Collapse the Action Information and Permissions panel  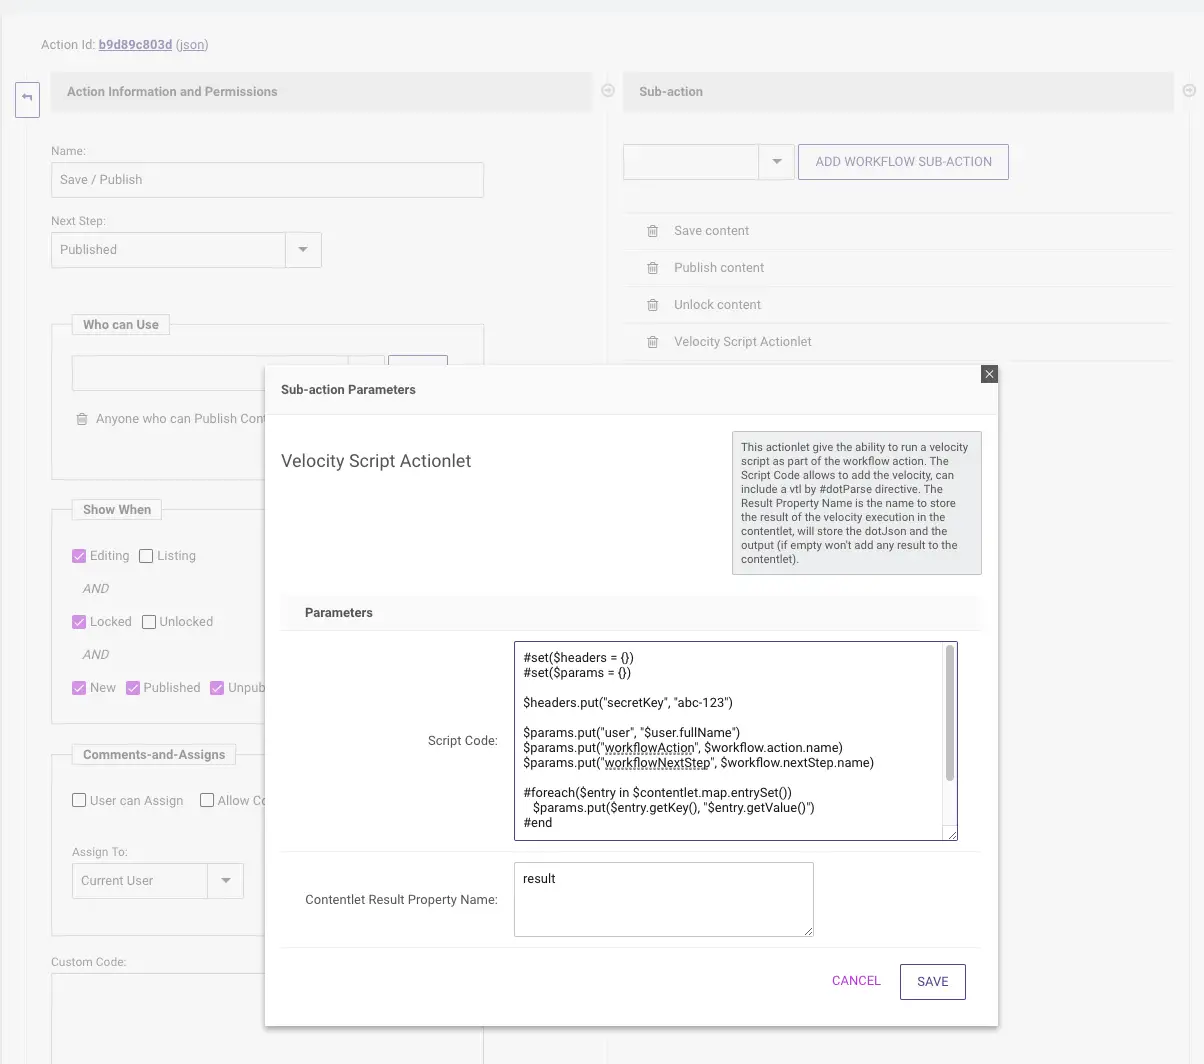607,91
